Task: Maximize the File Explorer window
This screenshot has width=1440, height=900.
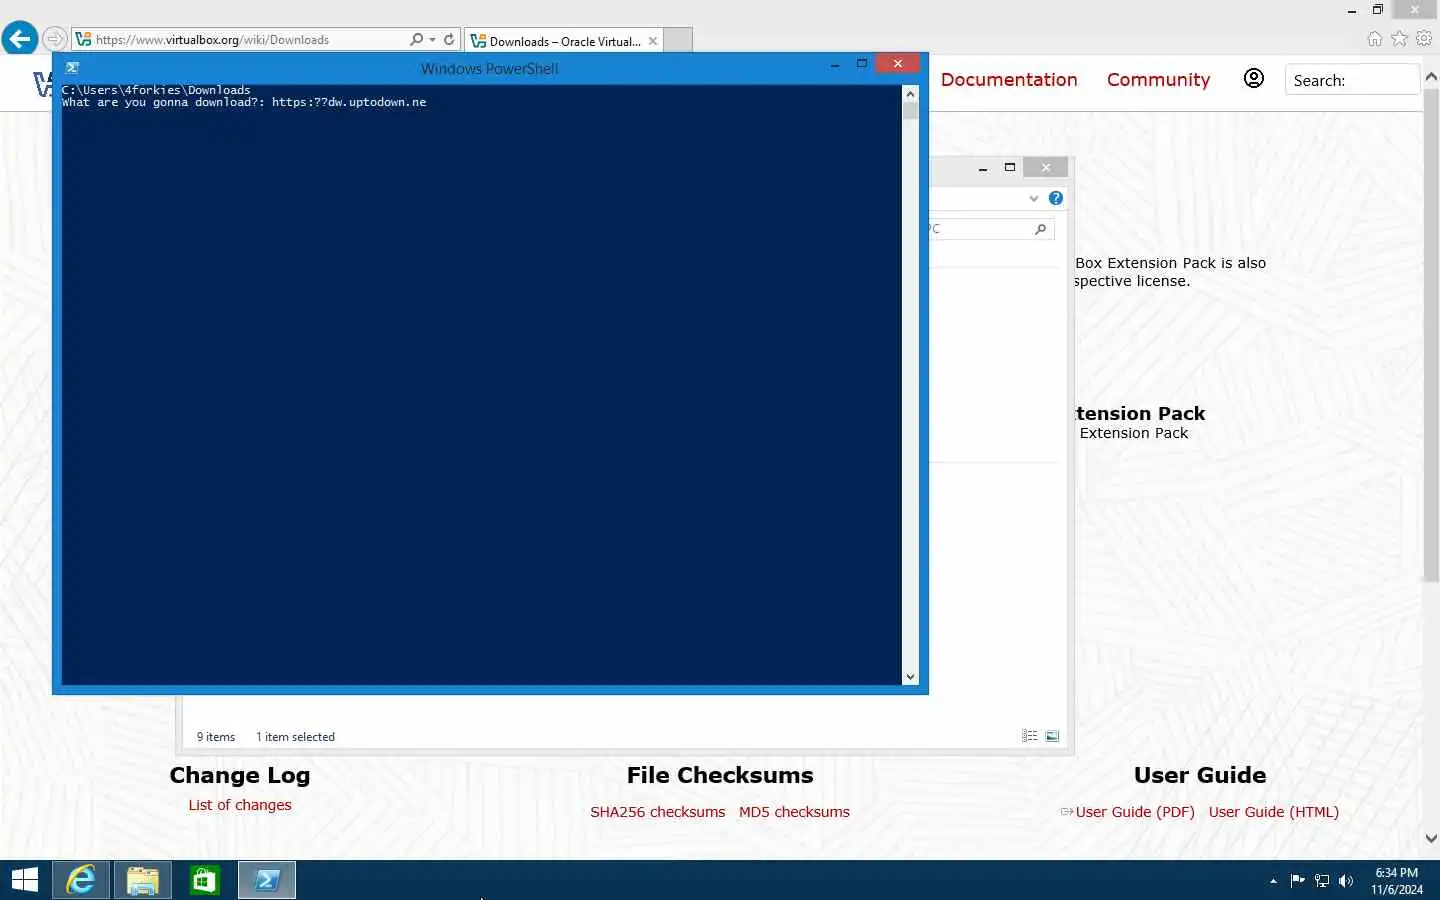Action: pos(1010,167)
